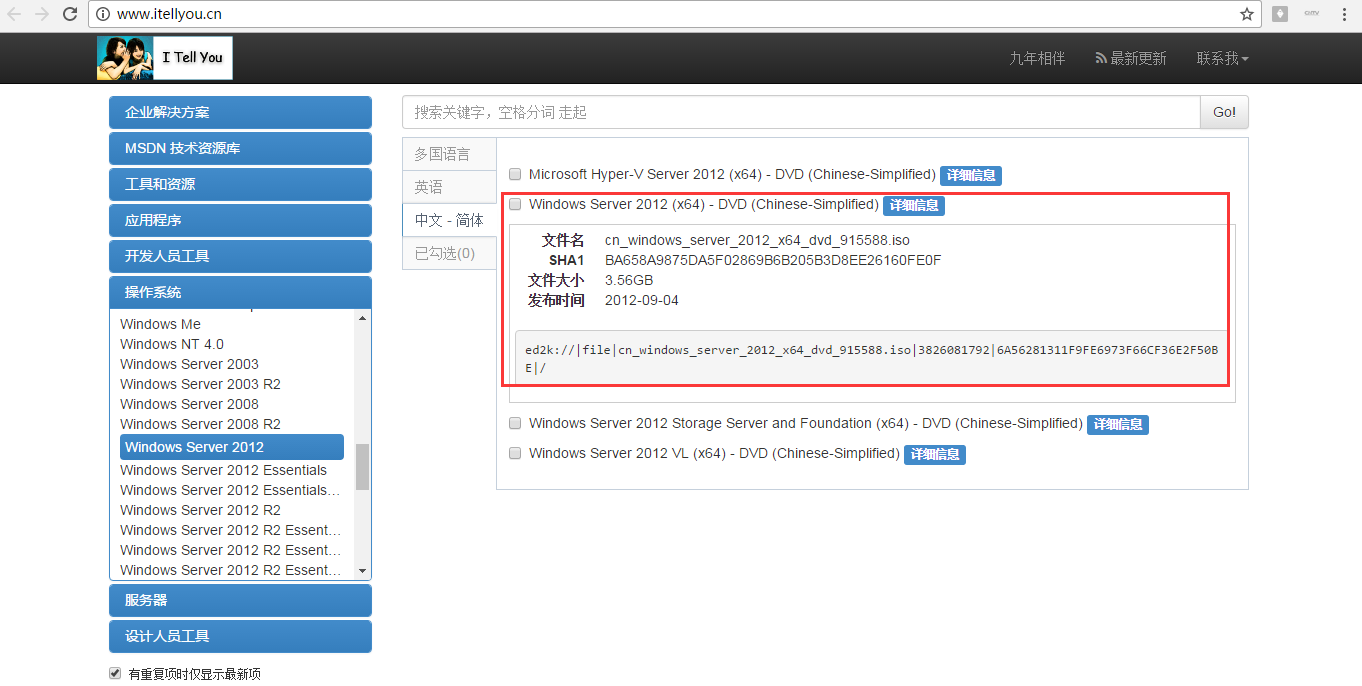This screenshot has height=686, width=1362.
Task: Reload the page with refresh icon
Action: pos(70,14)
